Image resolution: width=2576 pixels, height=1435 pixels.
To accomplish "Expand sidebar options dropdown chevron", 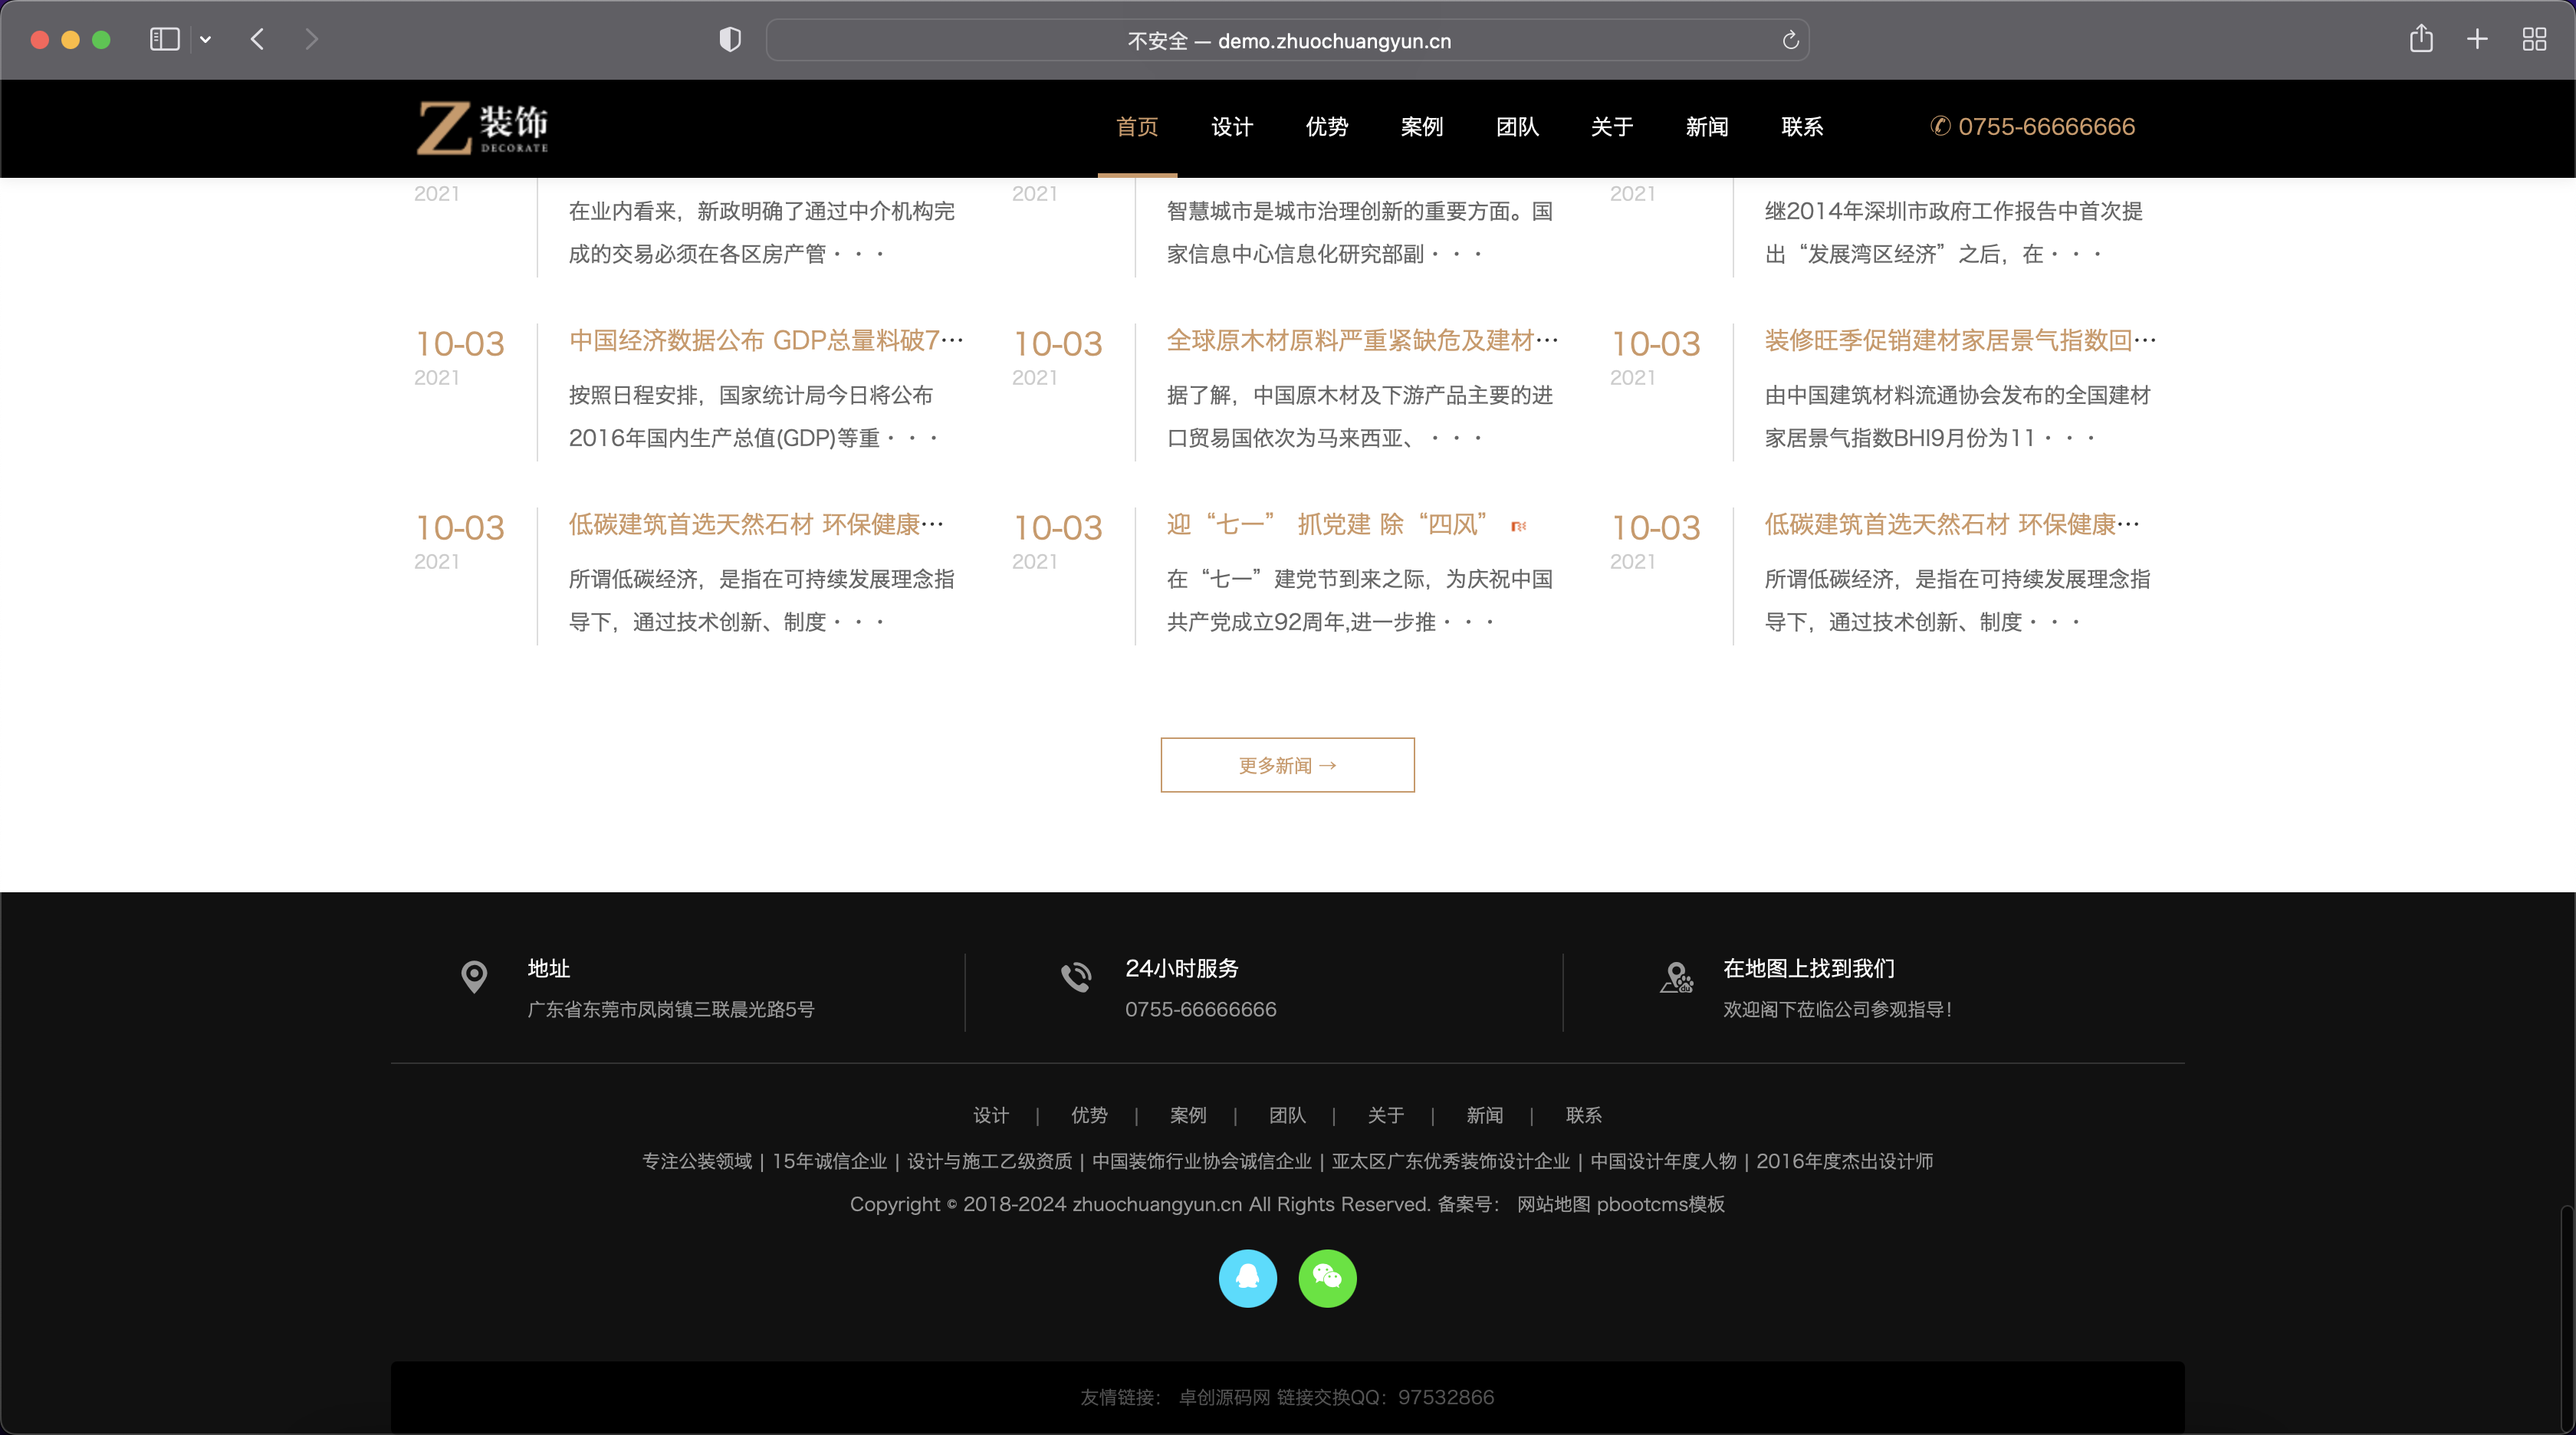I will point(205,40).
